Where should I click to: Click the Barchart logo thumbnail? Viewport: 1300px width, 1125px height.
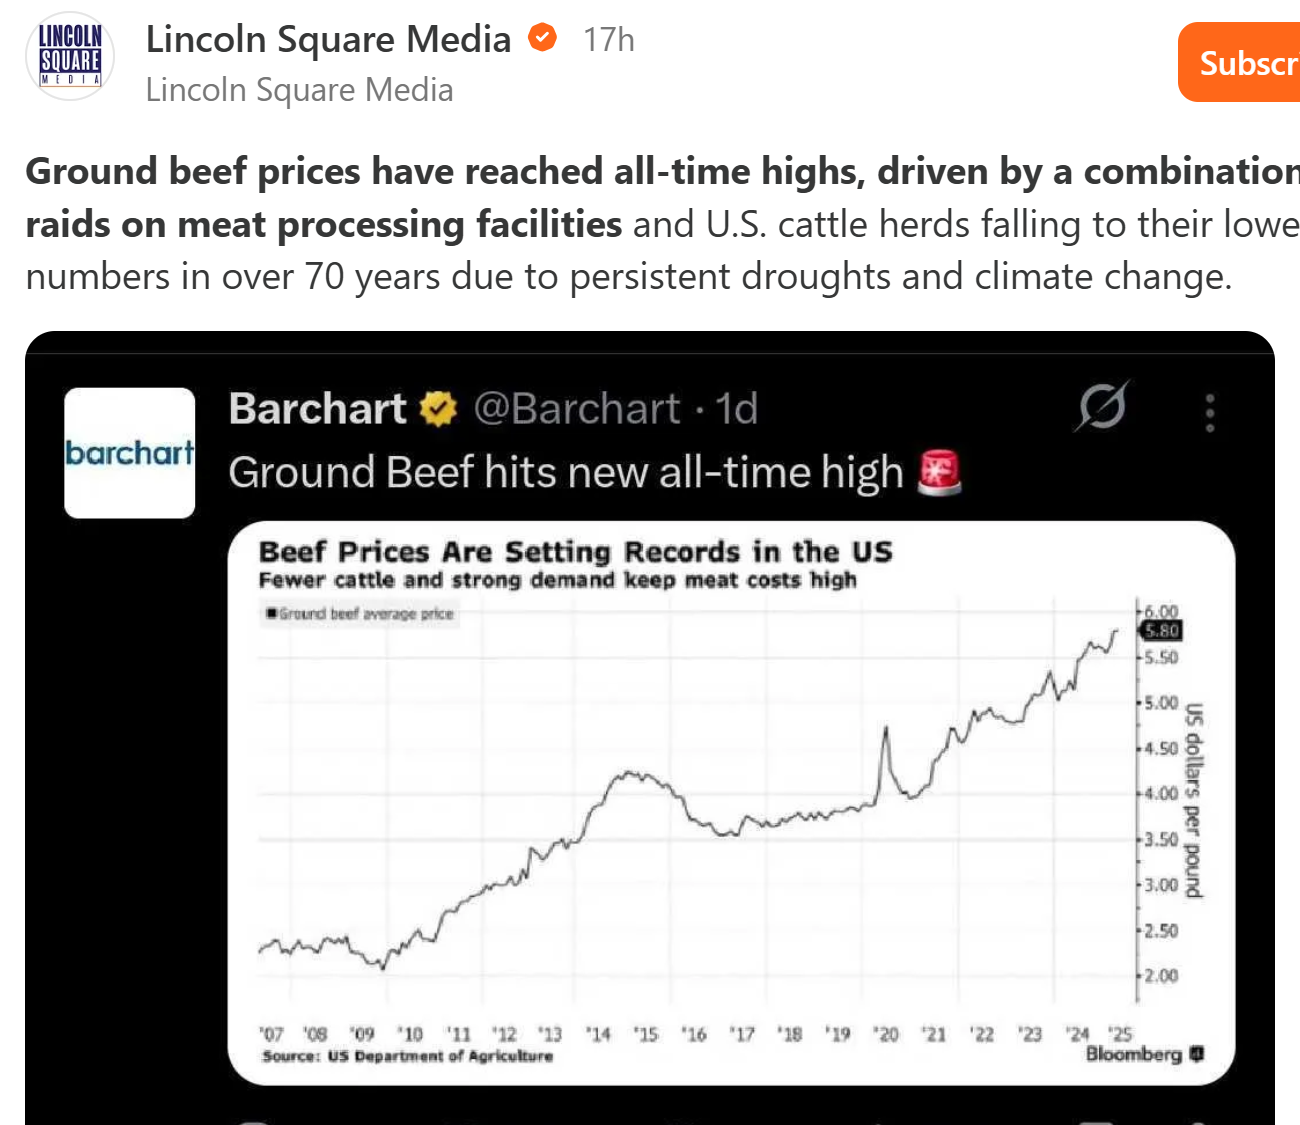pyautogui.click(x=130, y=453)
